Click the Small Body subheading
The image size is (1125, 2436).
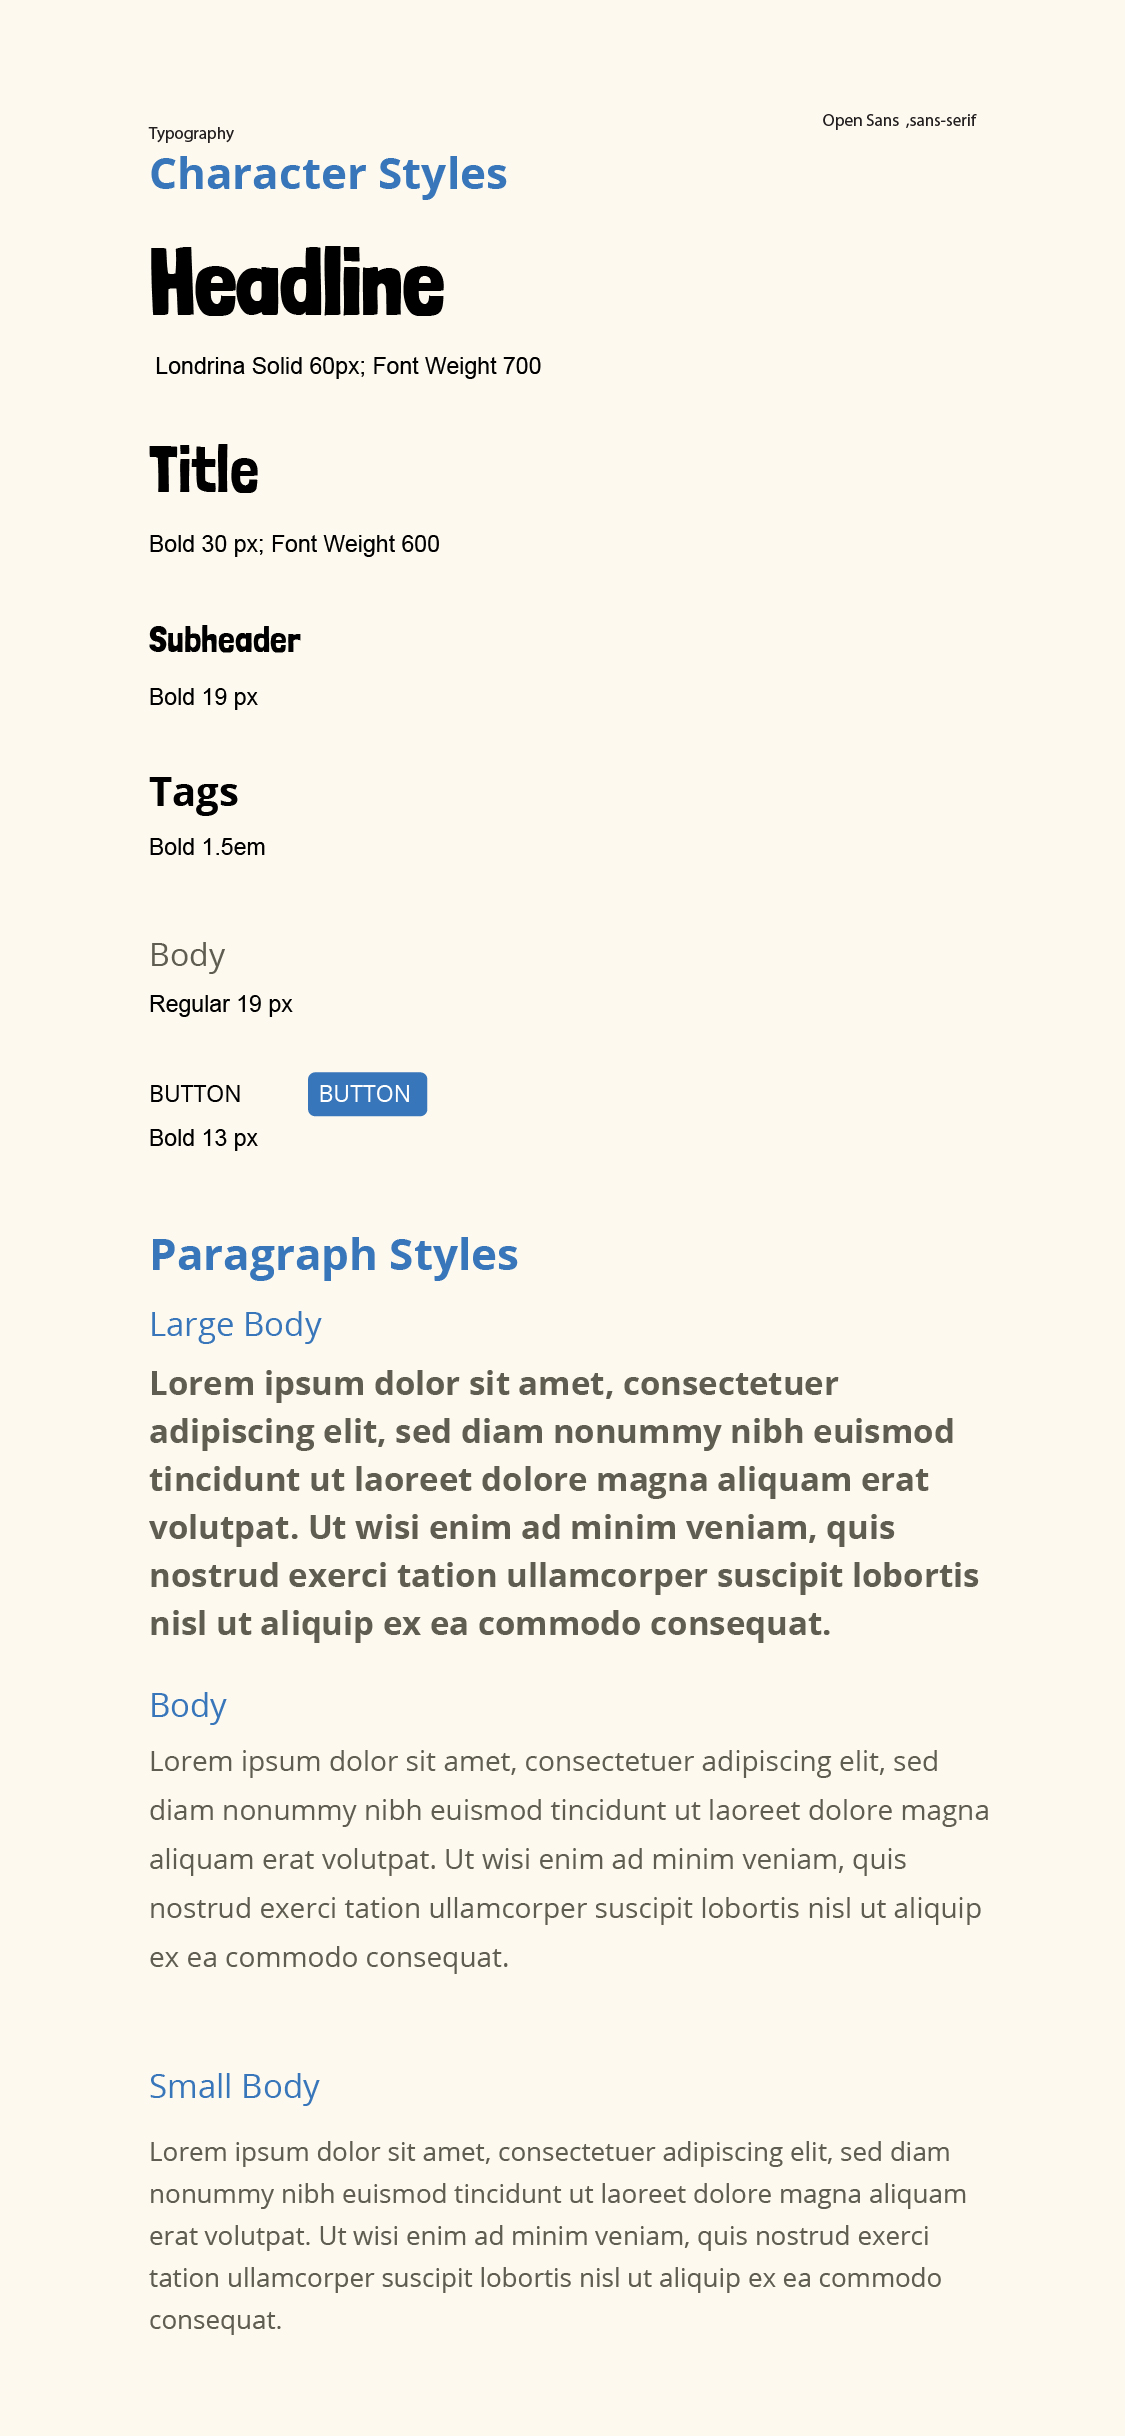[x=234, y=2087]
